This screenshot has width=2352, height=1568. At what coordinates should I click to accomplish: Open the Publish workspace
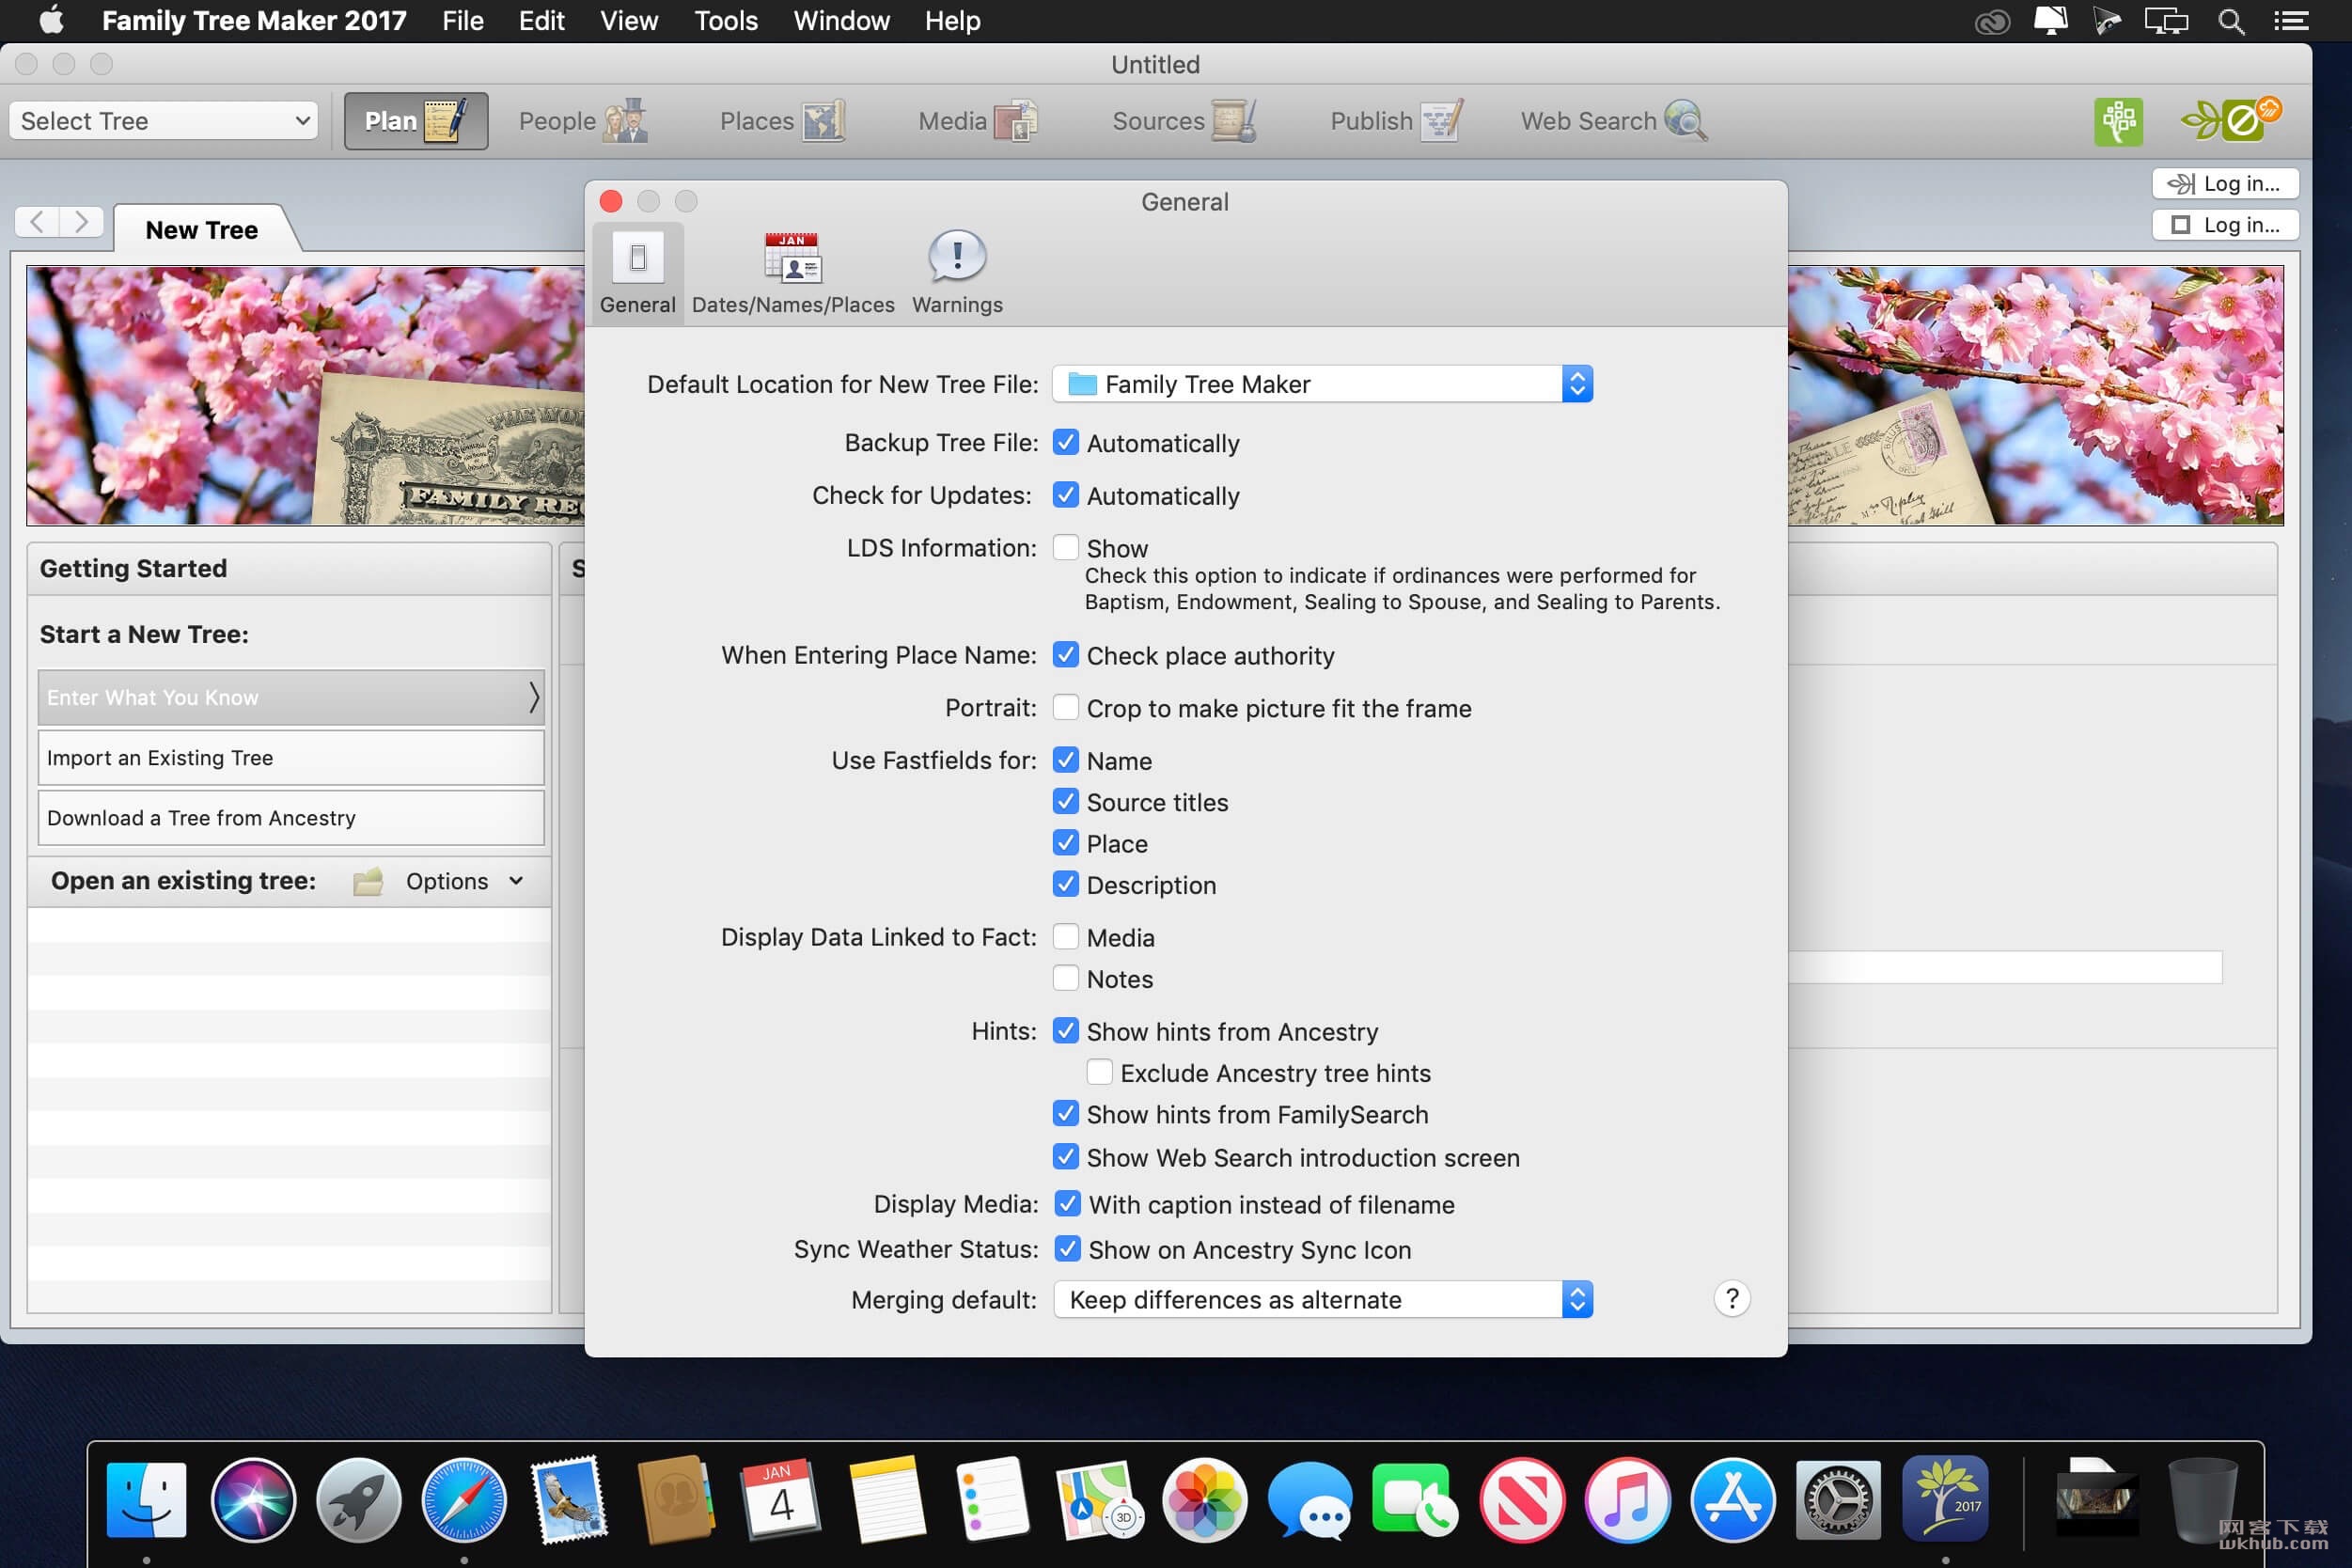tap(1396, 121)
